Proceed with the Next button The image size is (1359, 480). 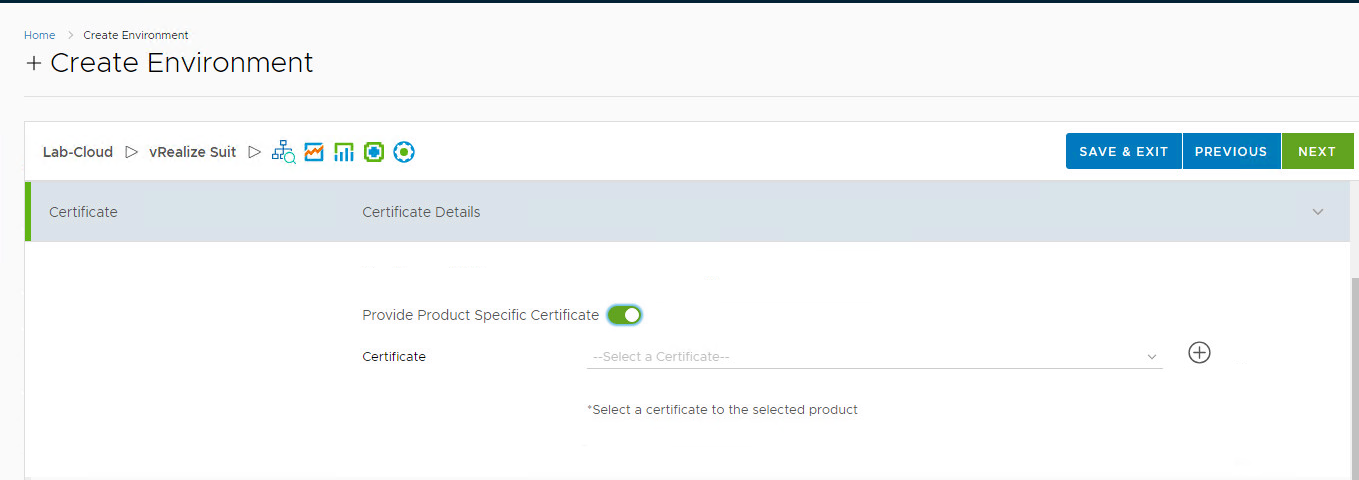pos(1317,152)
